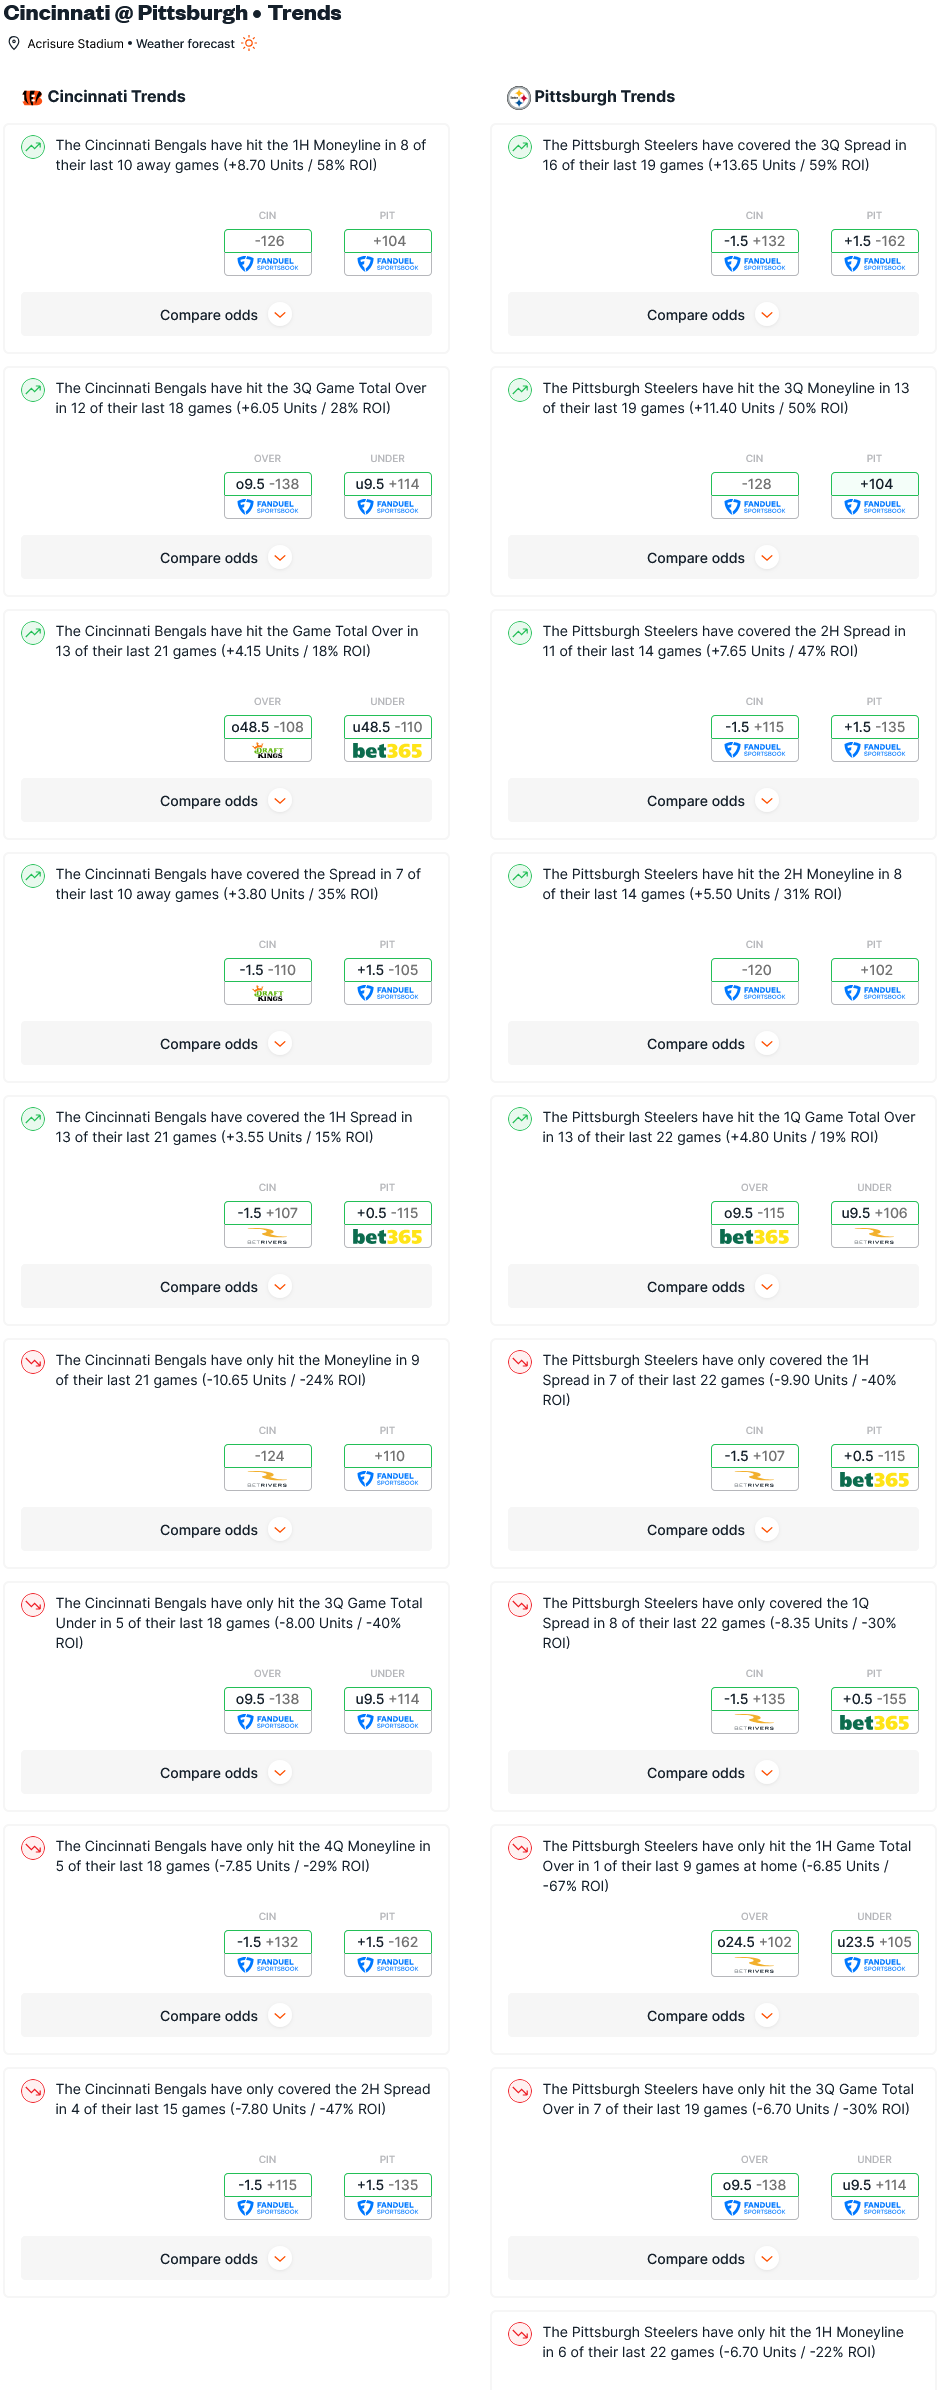Expand Compare odds under Steelers 3Q Spread trend
Viewport: 939px width, 2390px height.
[713, 315]
